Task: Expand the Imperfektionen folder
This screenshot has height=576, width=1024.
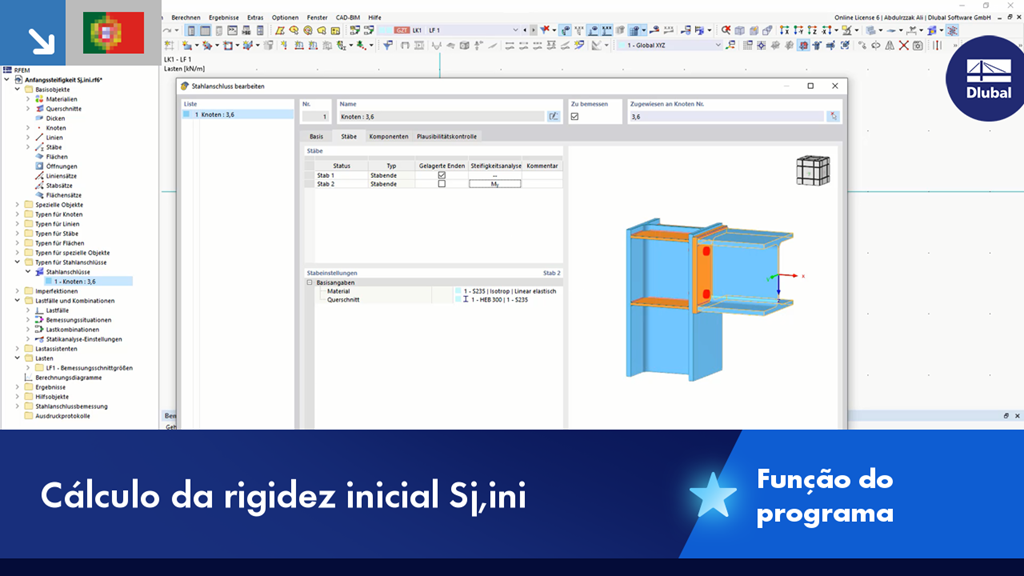Action: pyautogui.click(x=18, y=291)
